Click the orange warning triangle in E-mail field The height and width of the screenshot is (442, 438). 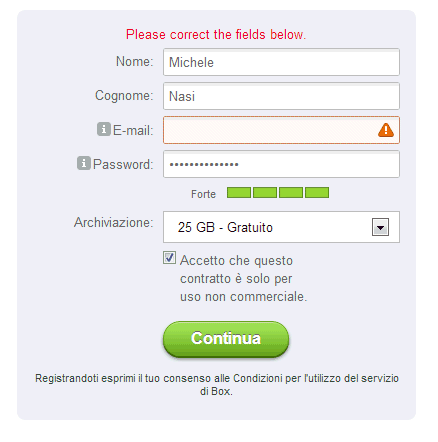(386, 130)
